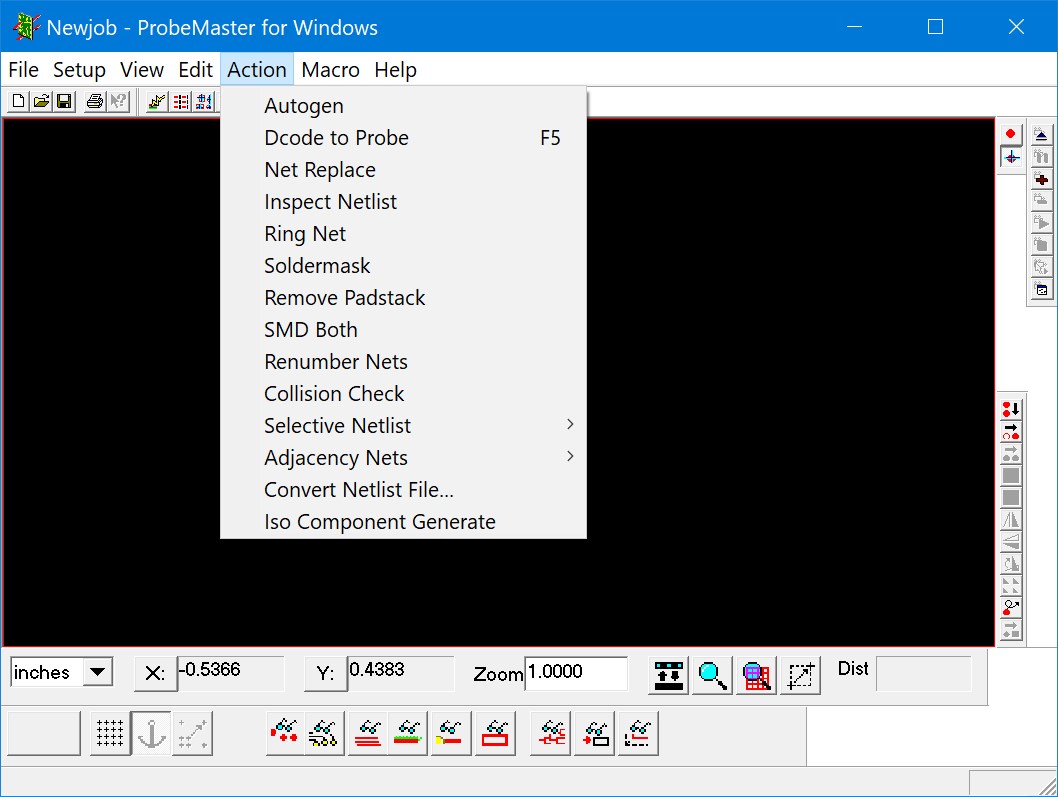Click glasses icon with arrow and box
This screenshot has height=797, width=1058.
click(594, 733)
